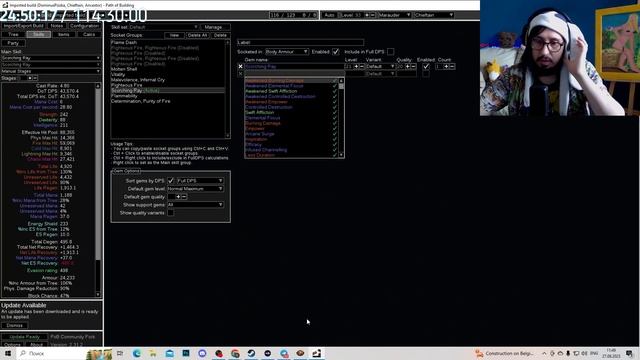Viewport: 640px width, 360px height.
Task: Select the Flammability socket group
Action: (167, 96)
